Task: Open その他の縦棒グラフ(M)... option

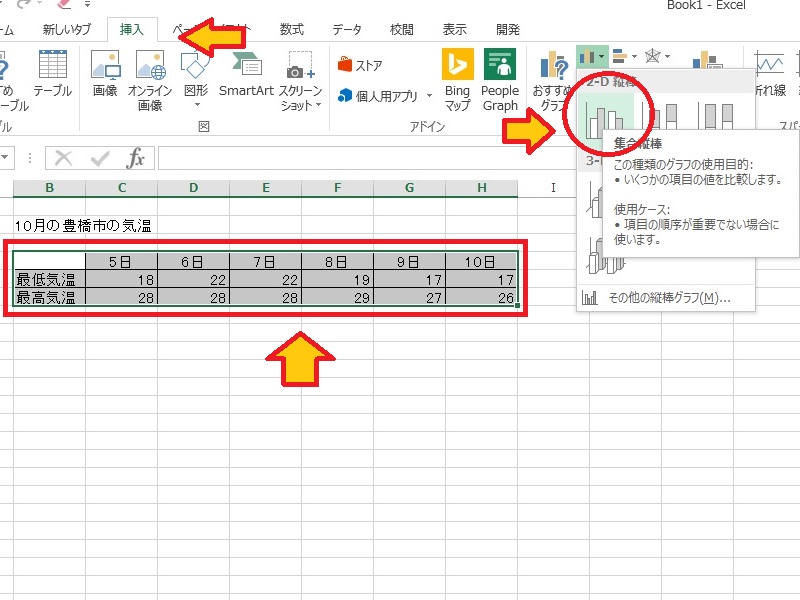Action: tap(657, 297)
